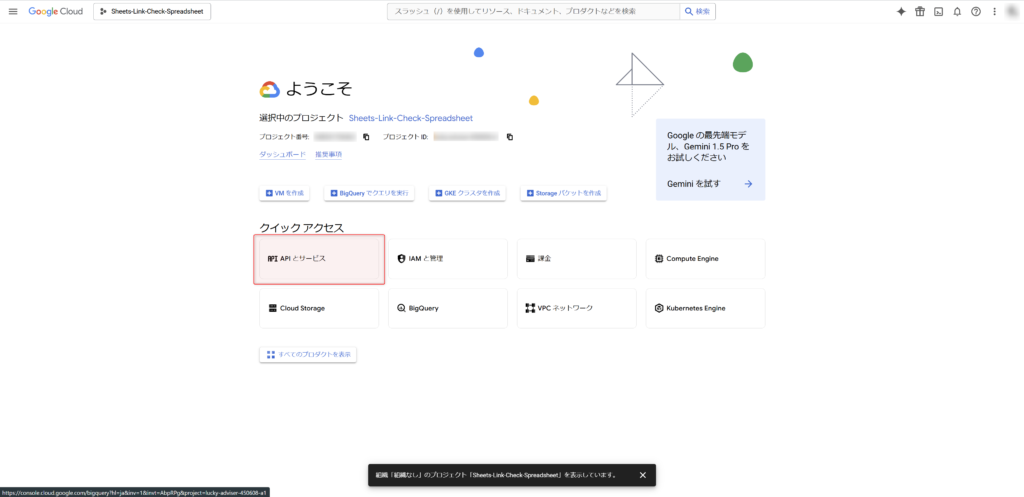Screen dimensions: 1024x497
Task: Click Storage バケットを作成 button
Action: (x=563, y=192)
